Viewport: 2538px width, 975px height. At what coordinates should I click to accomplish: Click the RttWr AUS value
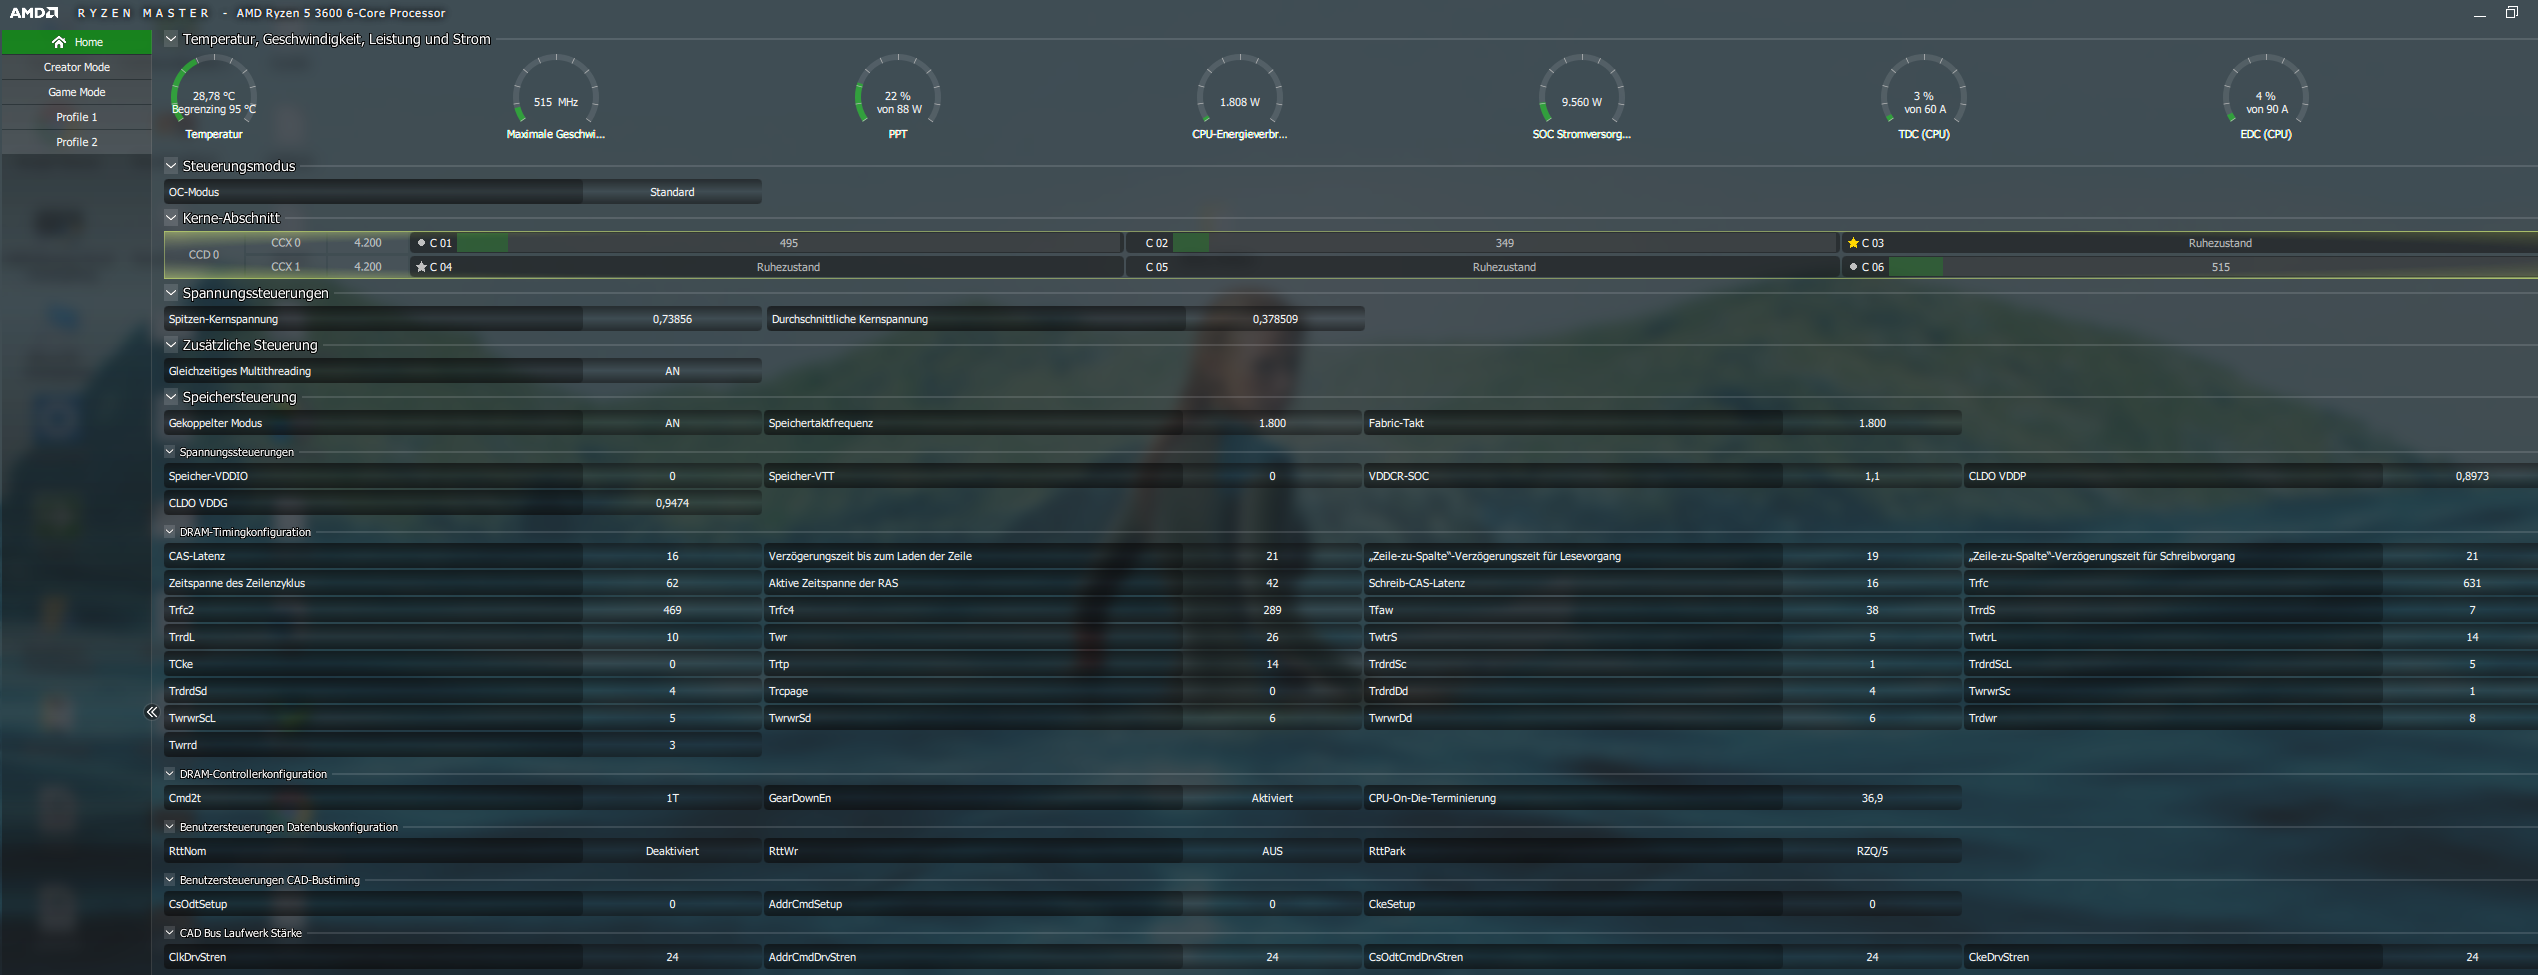[x=1272, y=851]
